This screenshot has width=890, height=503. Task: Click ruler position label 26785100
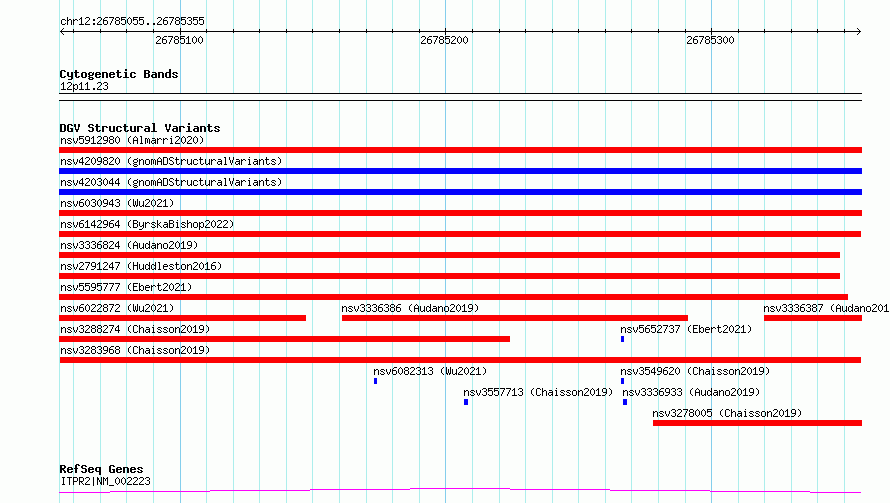click(179, 40)
